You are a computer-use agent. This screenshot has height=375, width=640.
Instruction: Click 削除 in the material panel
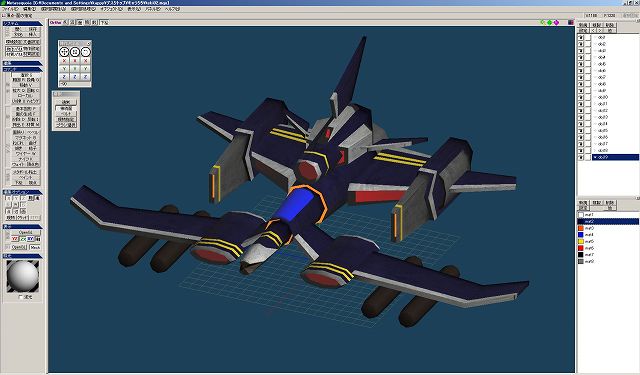click(610, 203)
